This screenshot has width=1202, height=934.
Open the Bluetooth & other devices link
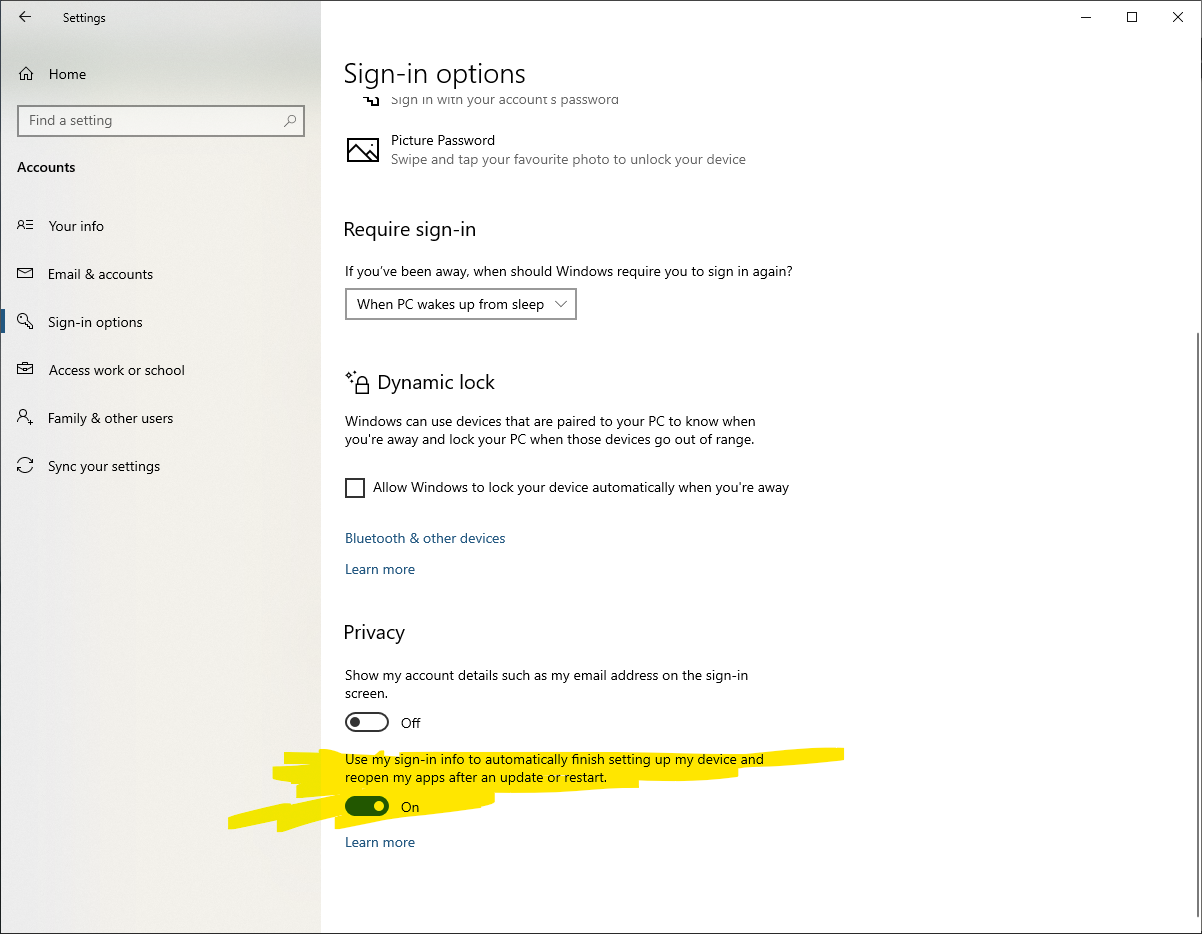(425, 538)
